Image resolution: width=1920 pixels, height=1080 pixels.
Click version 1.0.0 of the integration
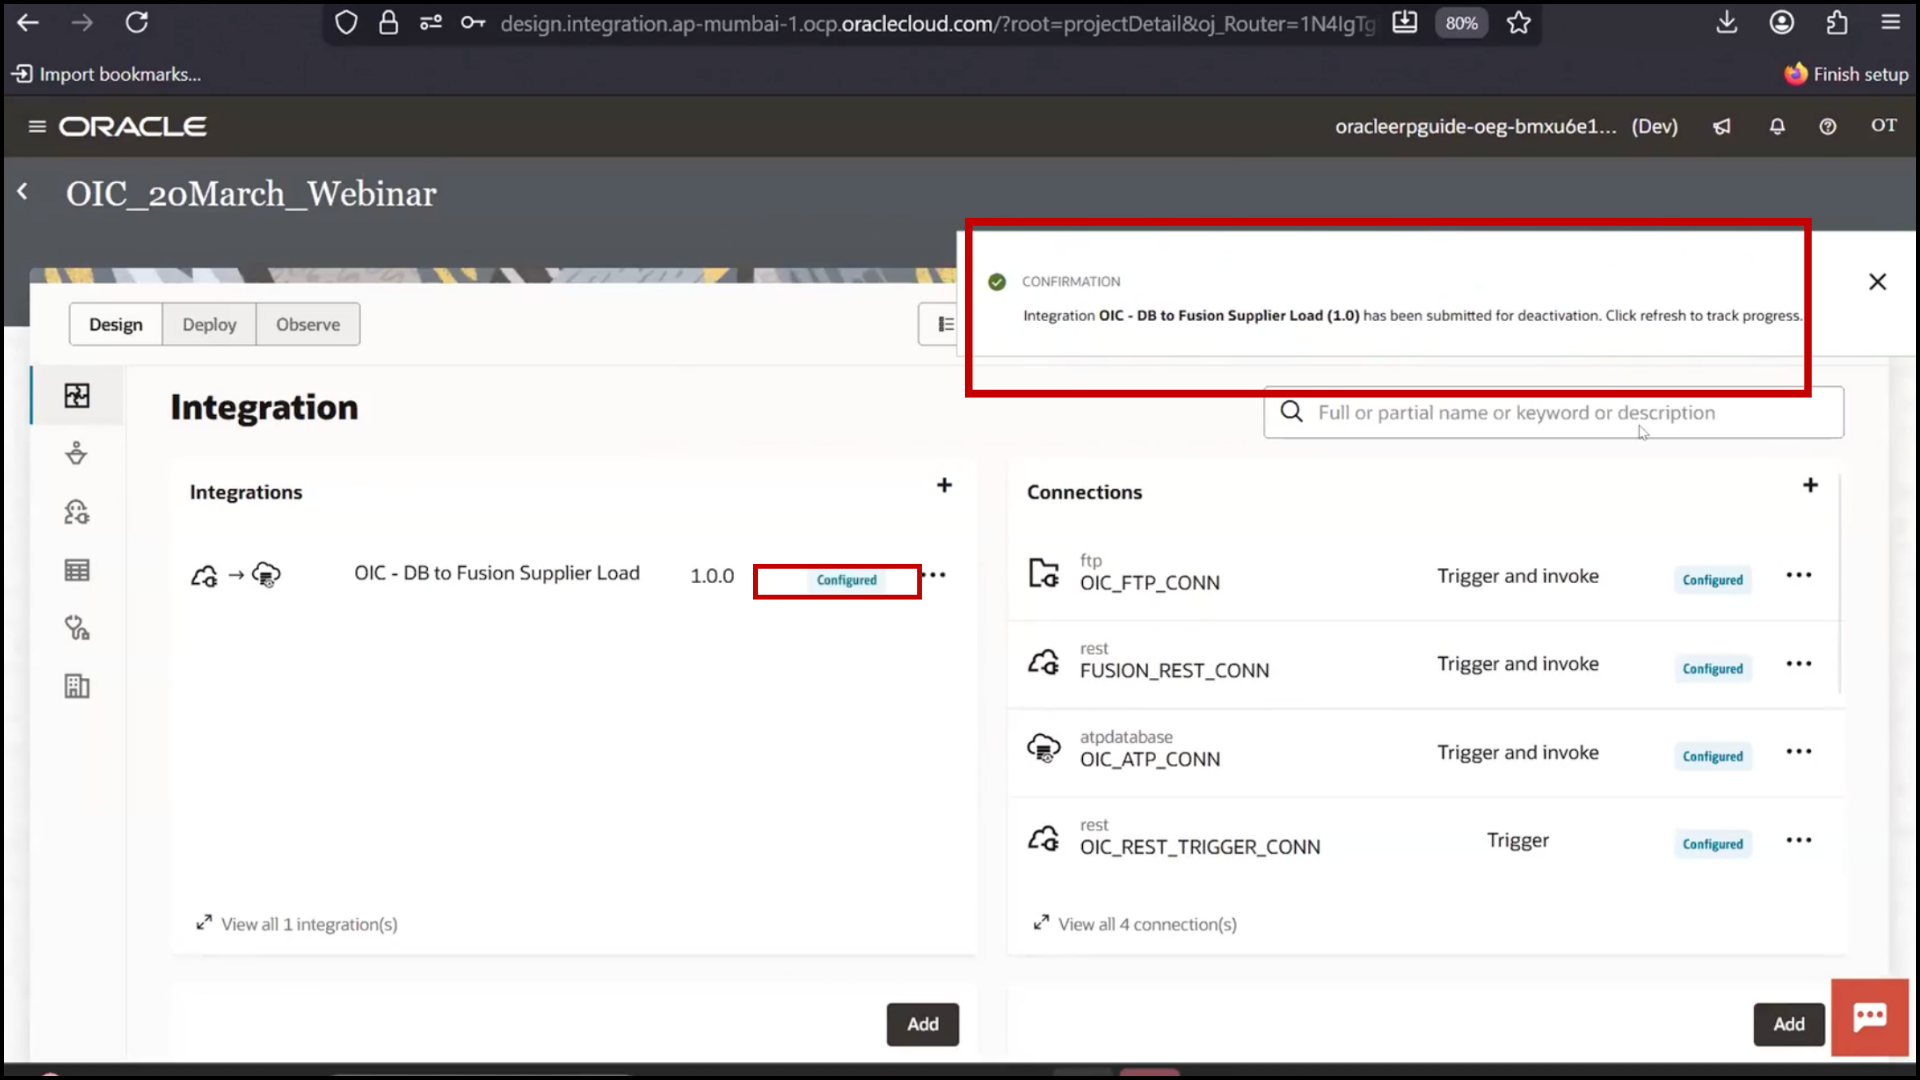pyautogui.click(x=712, y=576)
